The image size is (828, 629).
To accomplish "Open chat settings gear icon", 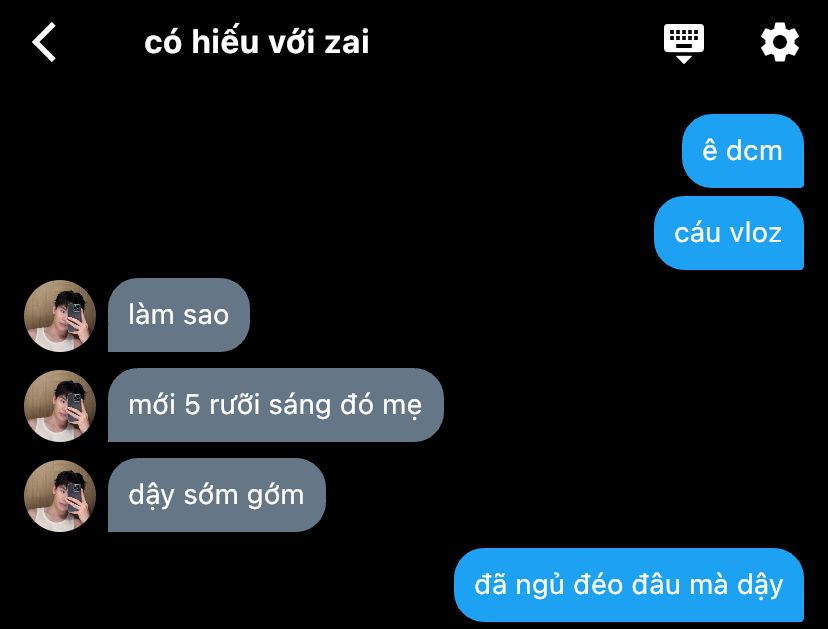I will pos(779,42).
